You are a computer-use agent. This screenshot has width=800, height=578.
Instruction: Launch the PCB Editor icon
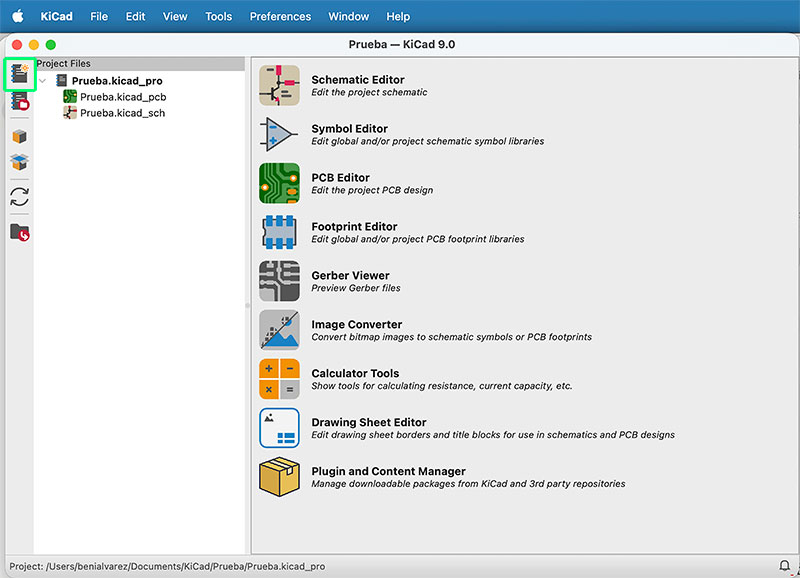279,183
